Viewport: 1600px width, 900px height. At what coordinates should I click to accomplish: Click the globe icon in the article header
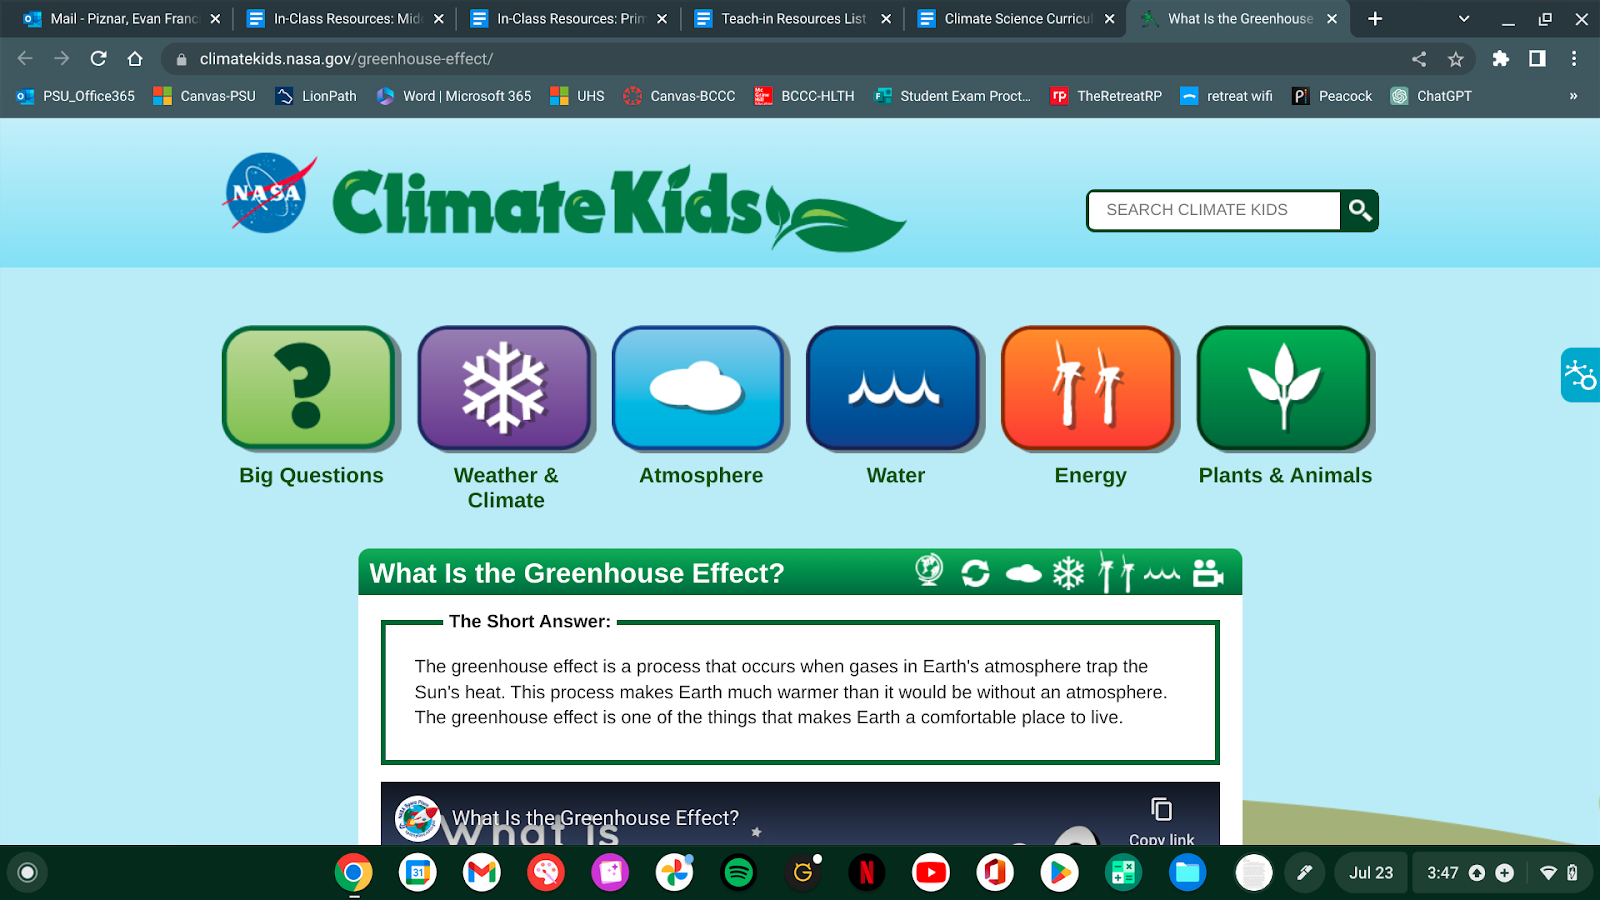pos(929,571)
